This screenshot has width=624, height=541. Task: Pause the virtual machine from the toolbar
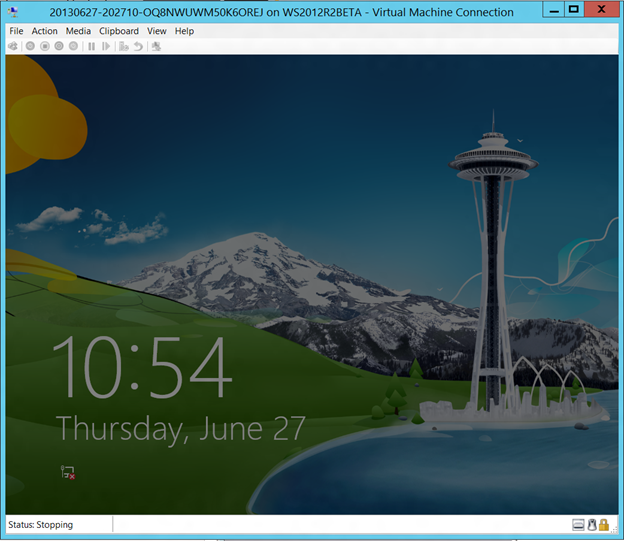92,46
